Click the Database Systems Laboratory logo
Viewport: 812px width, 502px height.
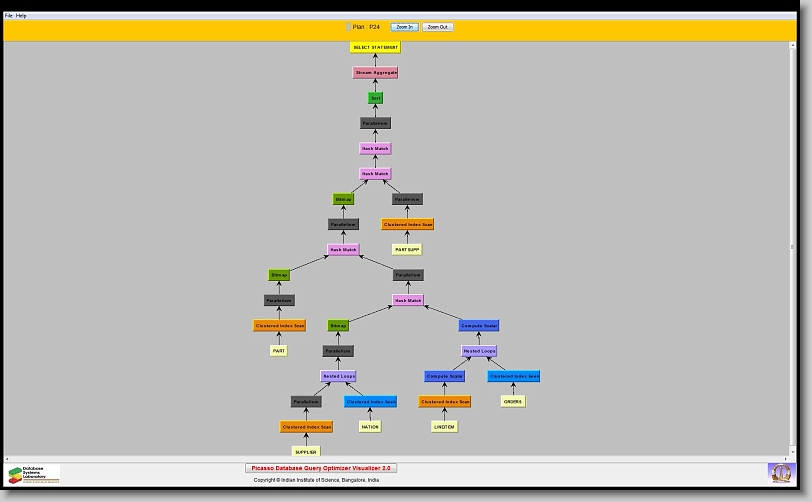pyautogui.click(x=34, y=474)
